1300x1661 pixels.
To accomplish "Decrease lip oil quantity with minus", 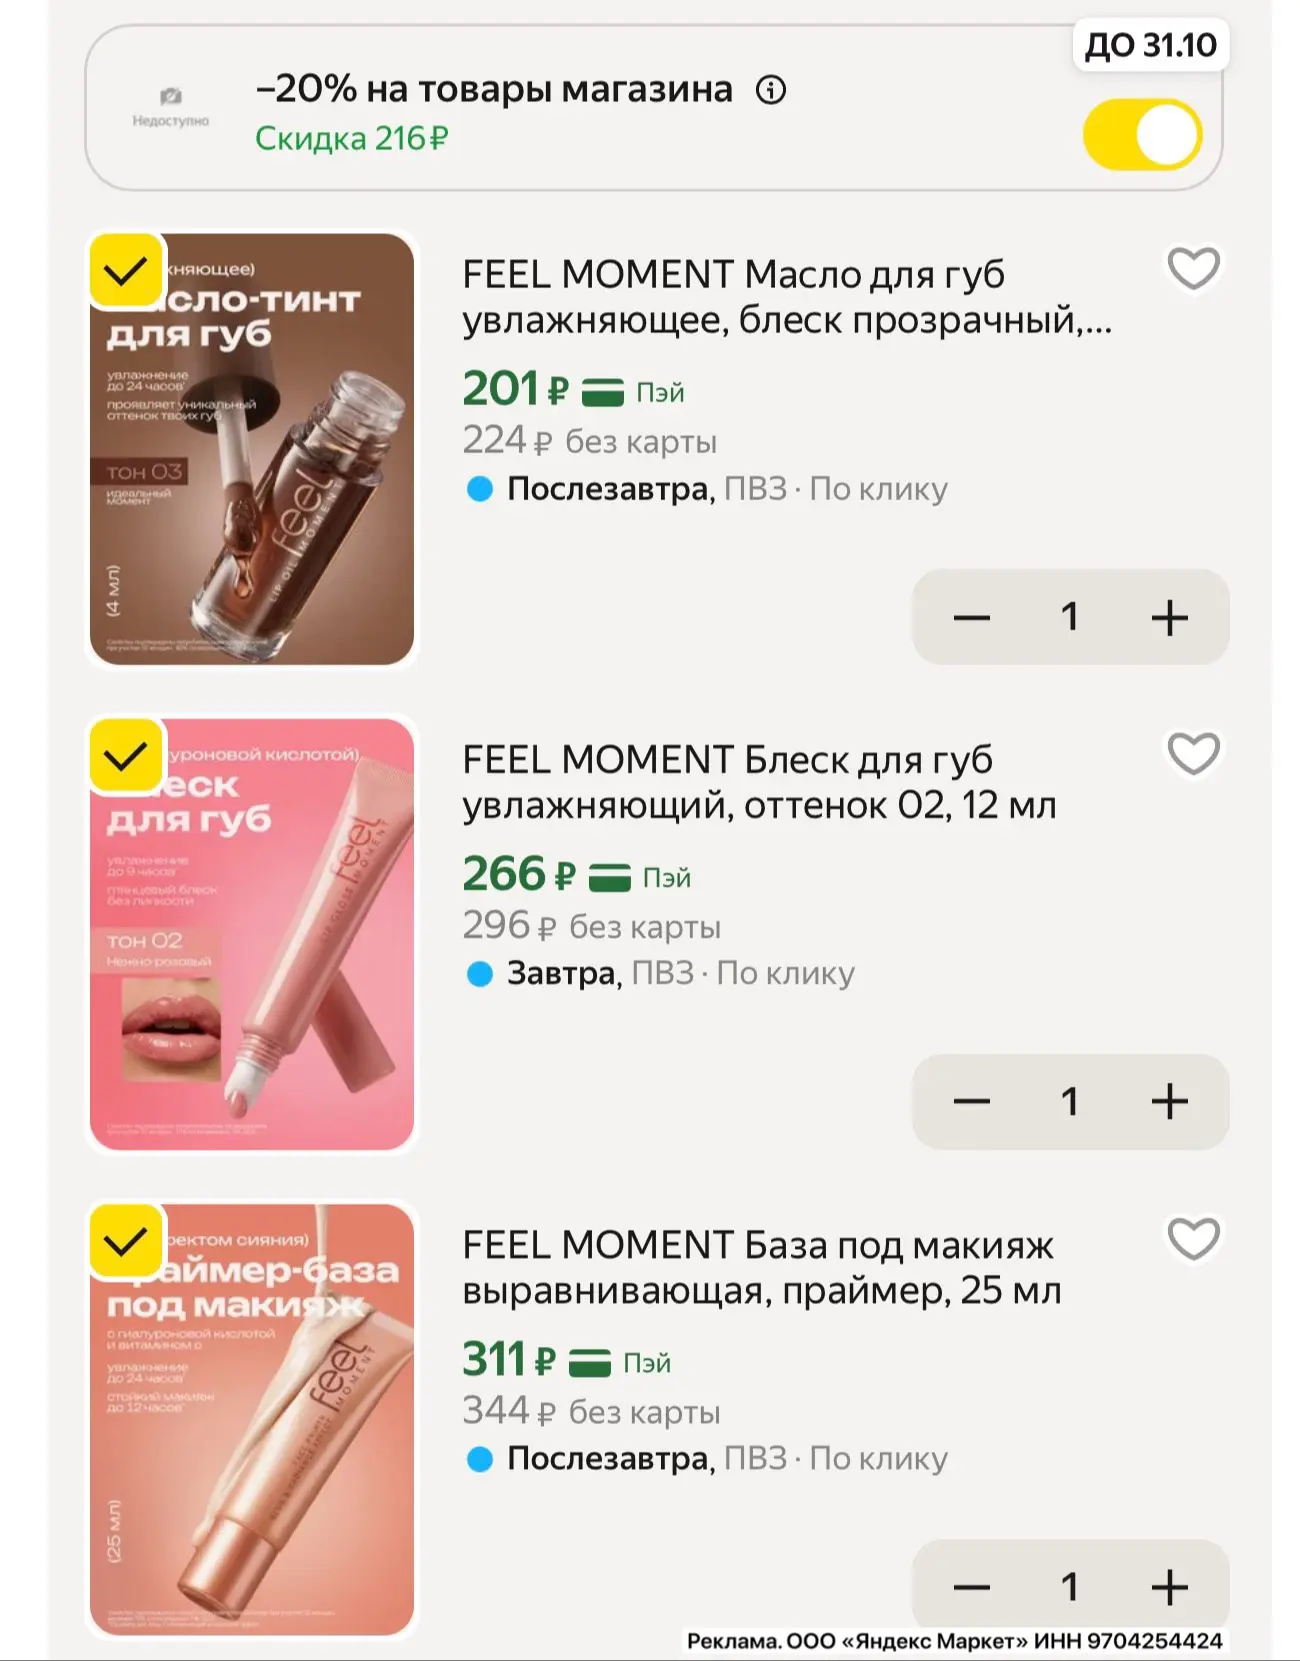I will [971, 617].
